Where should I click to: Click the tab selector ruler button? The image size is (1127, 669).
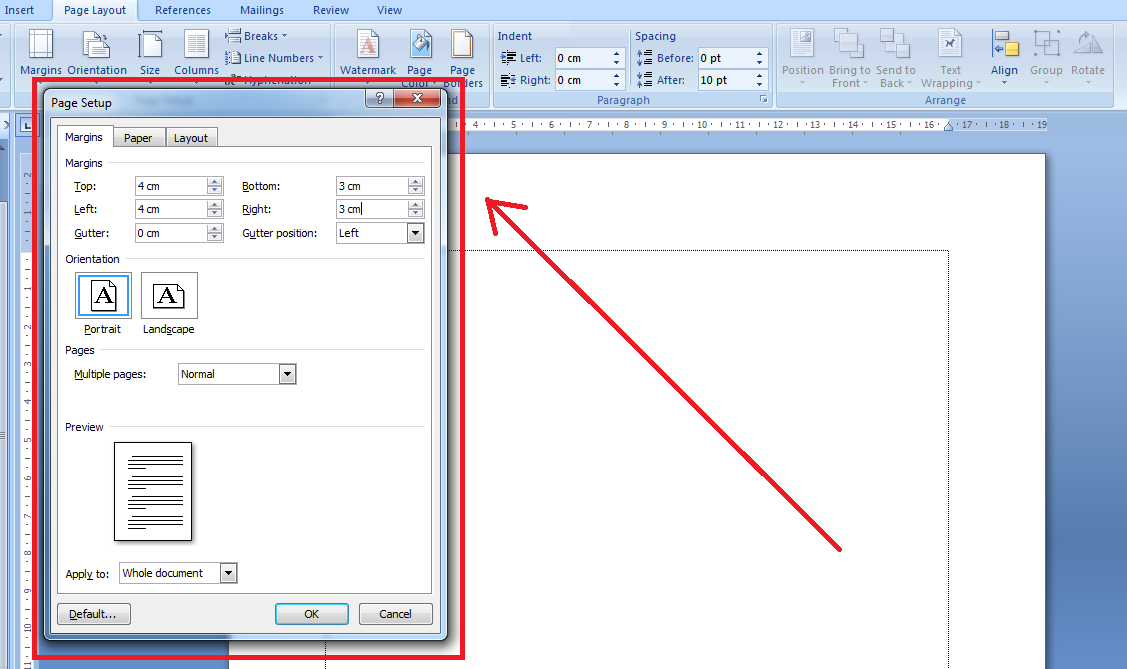tap(27, 126)
